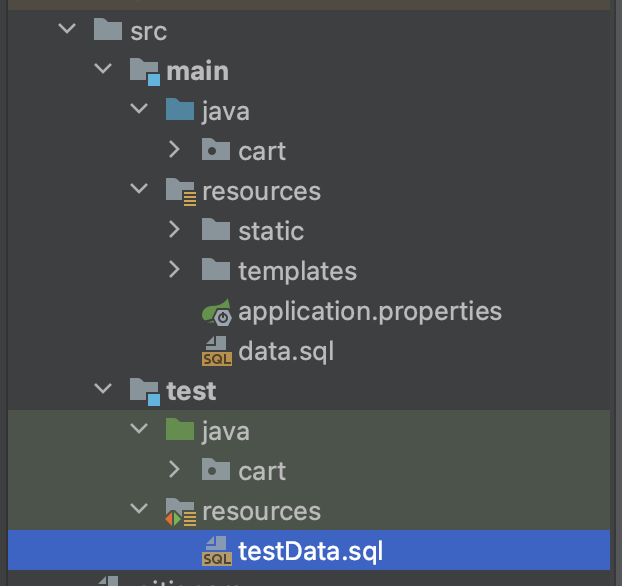
Task: Collapse the test module chevron
Action: (x=103, y=388)
